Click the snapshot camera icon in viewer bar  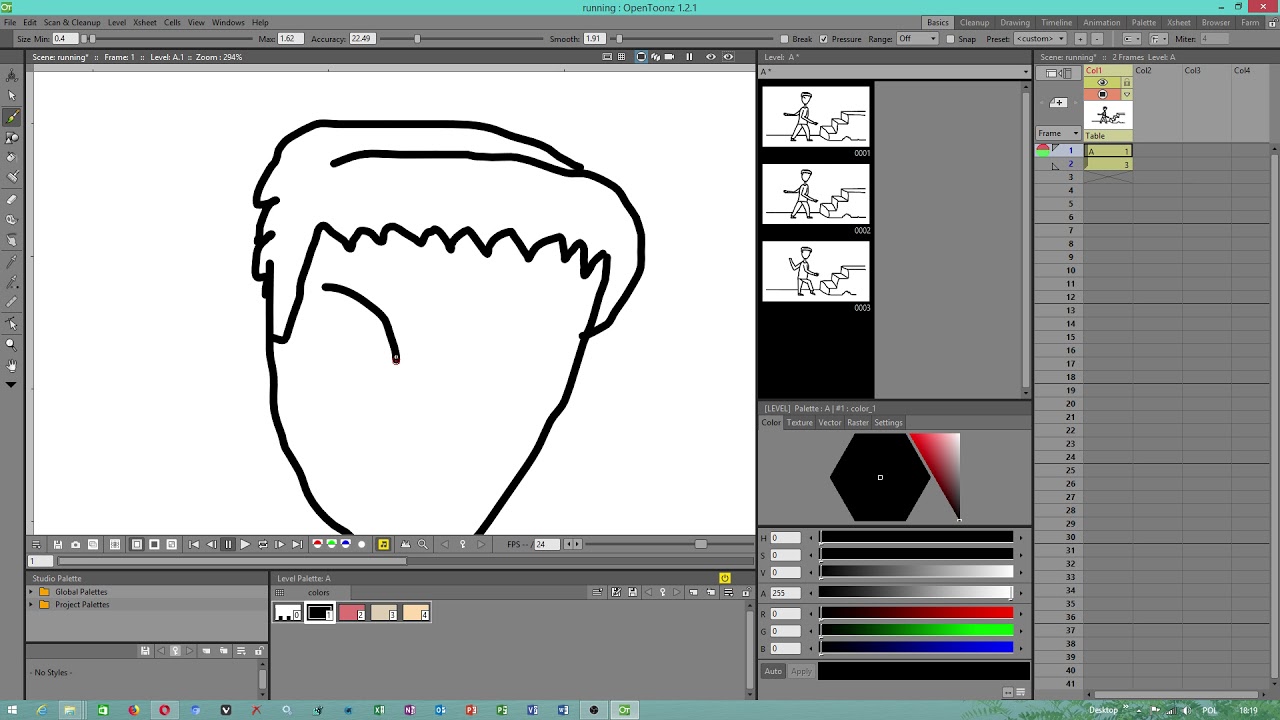(x=75, y=544)
